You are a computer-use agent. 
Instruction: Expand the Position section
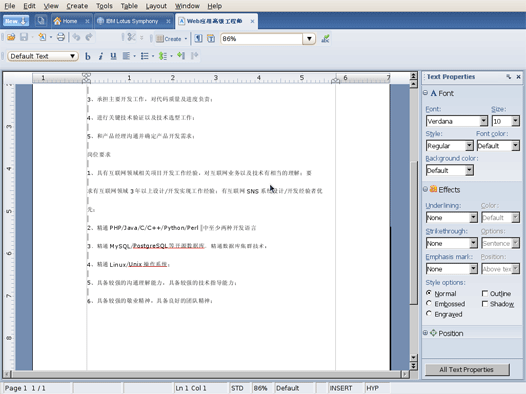tap(425, 333)
